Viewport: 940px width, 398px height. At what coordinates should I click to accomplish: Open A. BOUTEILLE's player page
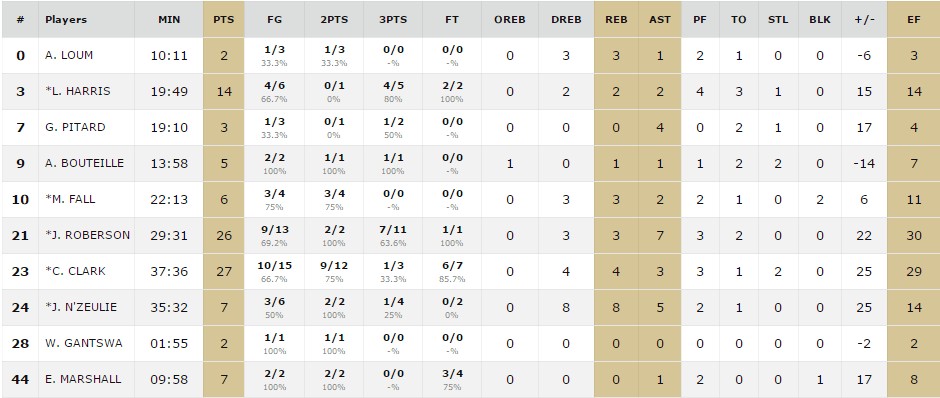[x=85, y=163]
